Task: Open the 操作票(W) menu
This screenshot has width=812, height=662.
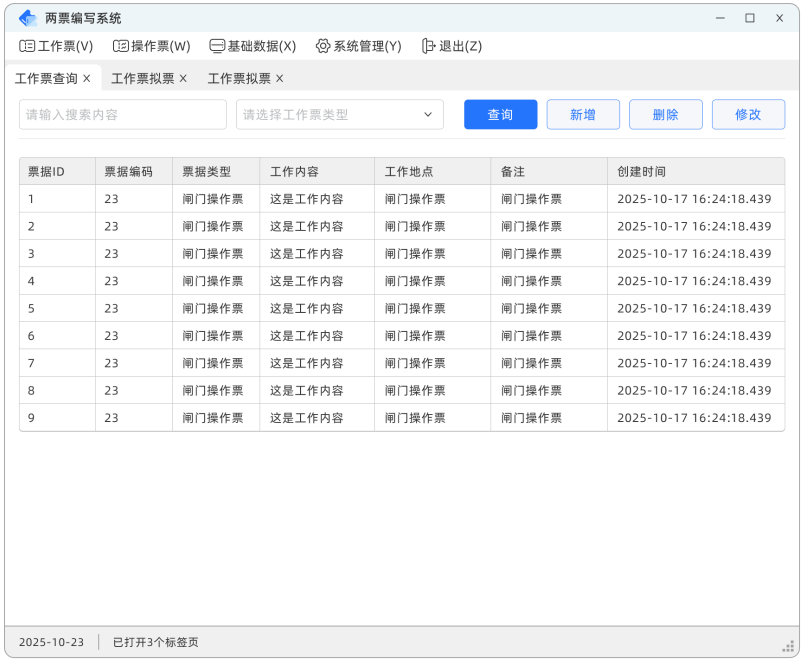Action: point(152,46)
